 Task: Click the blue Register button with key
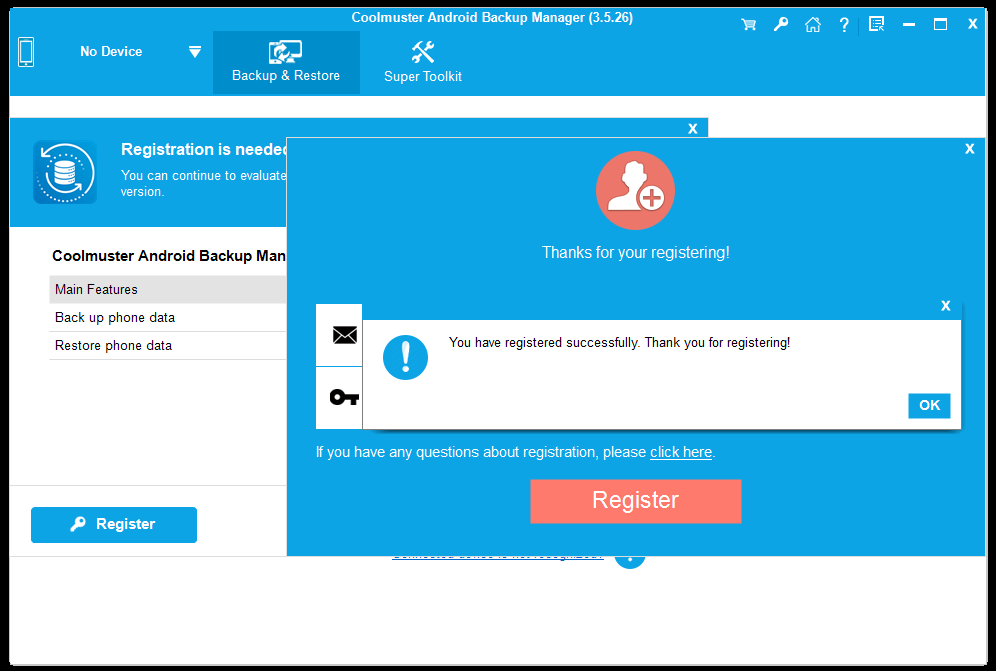pos(114,524)
